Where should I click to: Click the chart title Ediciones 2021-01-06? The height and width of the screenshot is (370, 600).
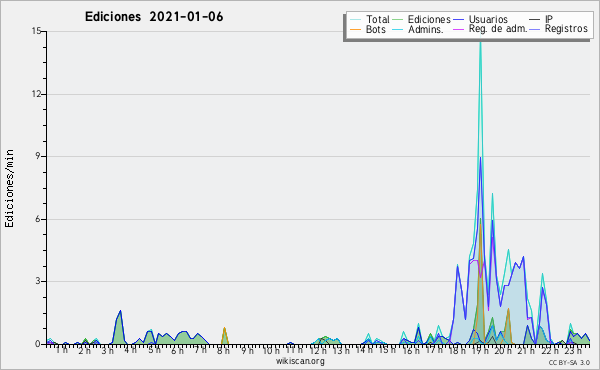pyautogui.click(x=154, y=17)
